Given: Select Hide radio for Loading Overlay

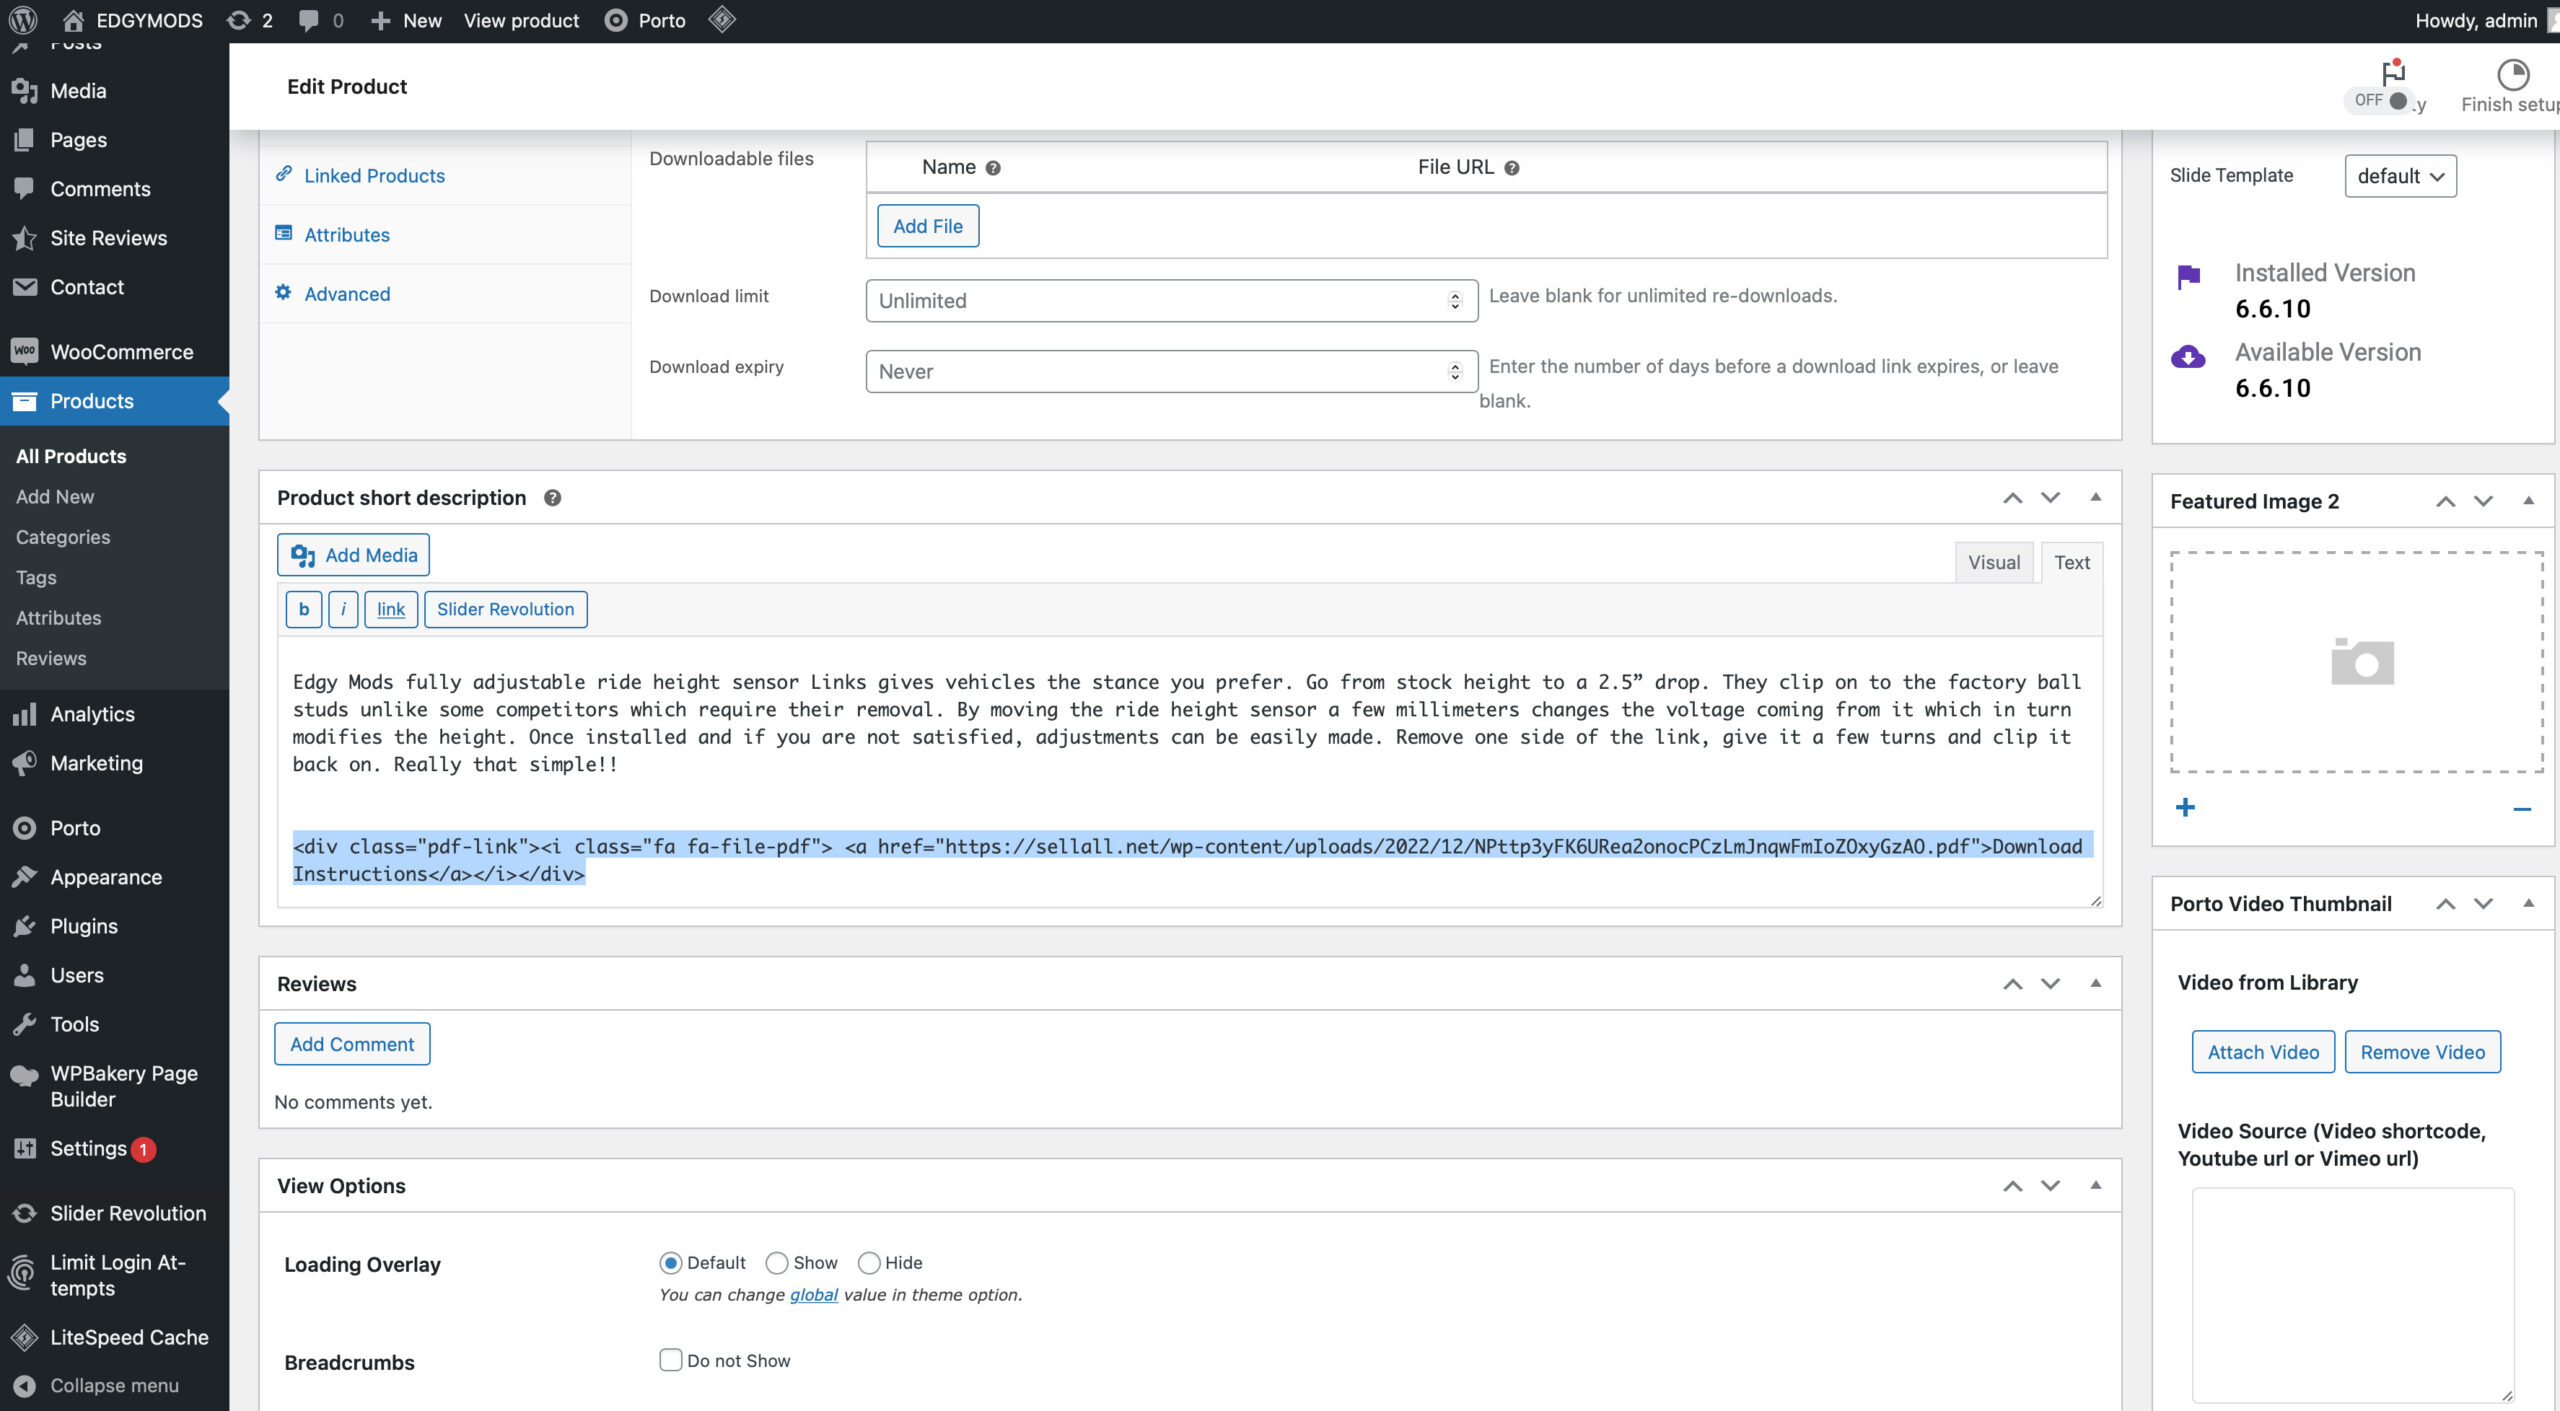Looking at the screenshot, I should pos(869,1263).
